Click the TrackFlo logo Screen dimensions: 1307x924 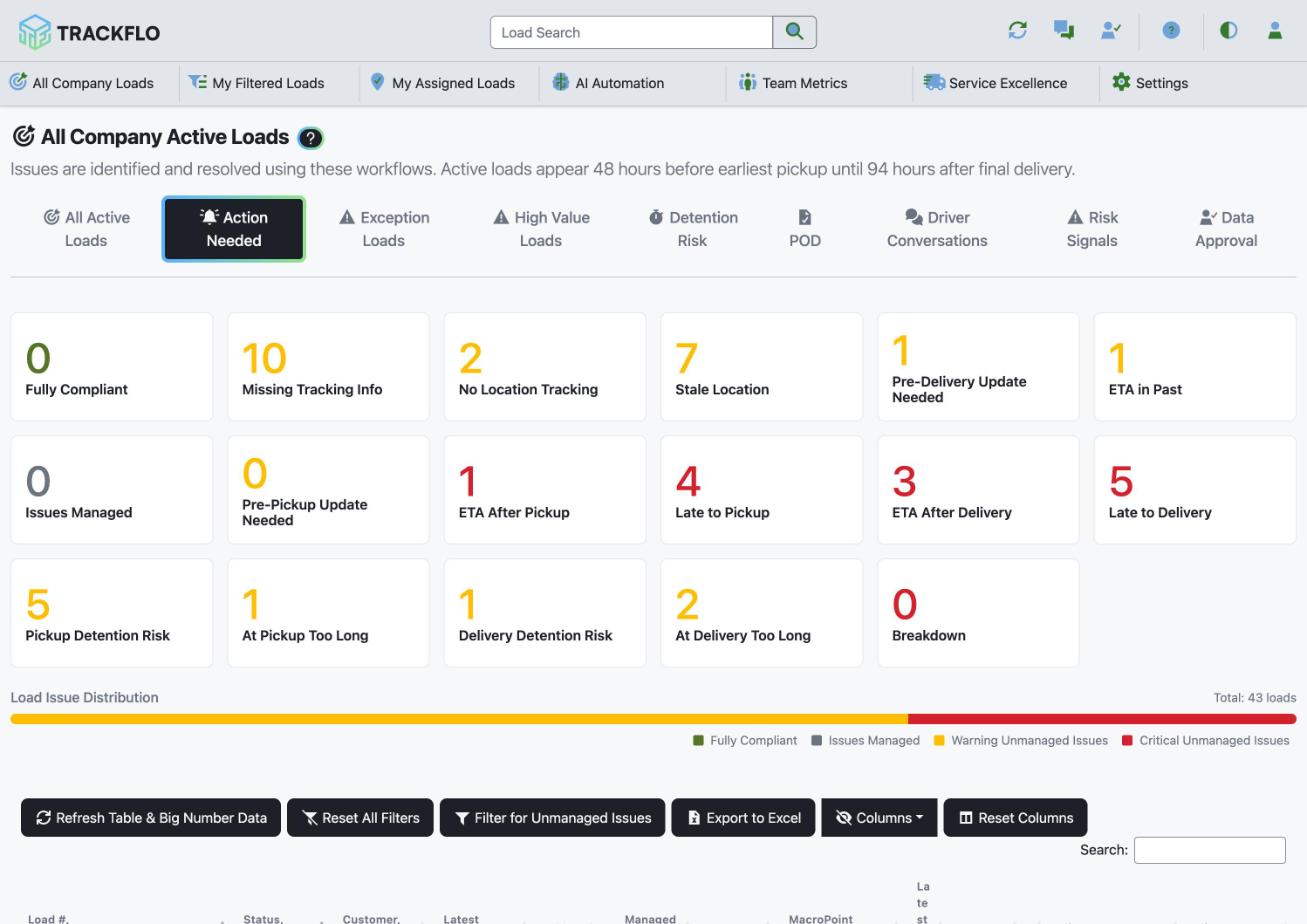tap(89, 32)
